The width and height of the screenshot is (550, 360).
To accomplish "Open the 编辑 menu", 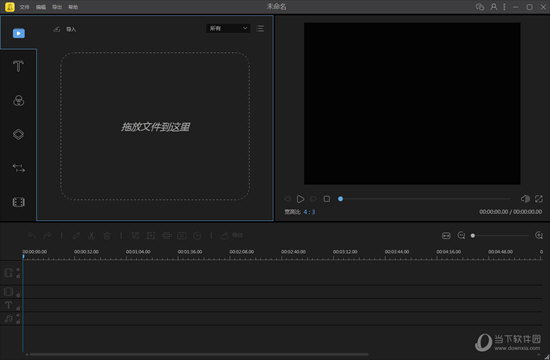I will [x=41, y=7].
